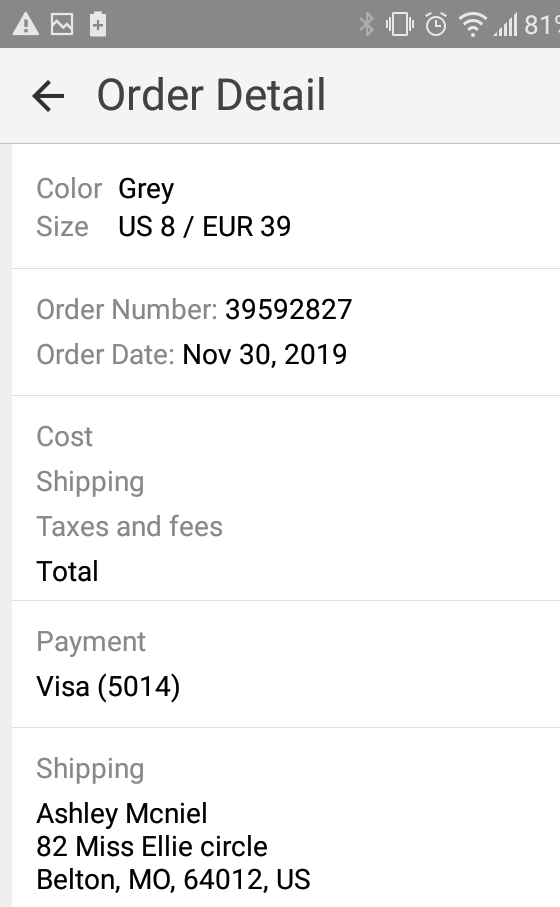The width and height of the screenshot is (560, 907).
Task: Tap the Grey color value
Action: coord(146,190)
